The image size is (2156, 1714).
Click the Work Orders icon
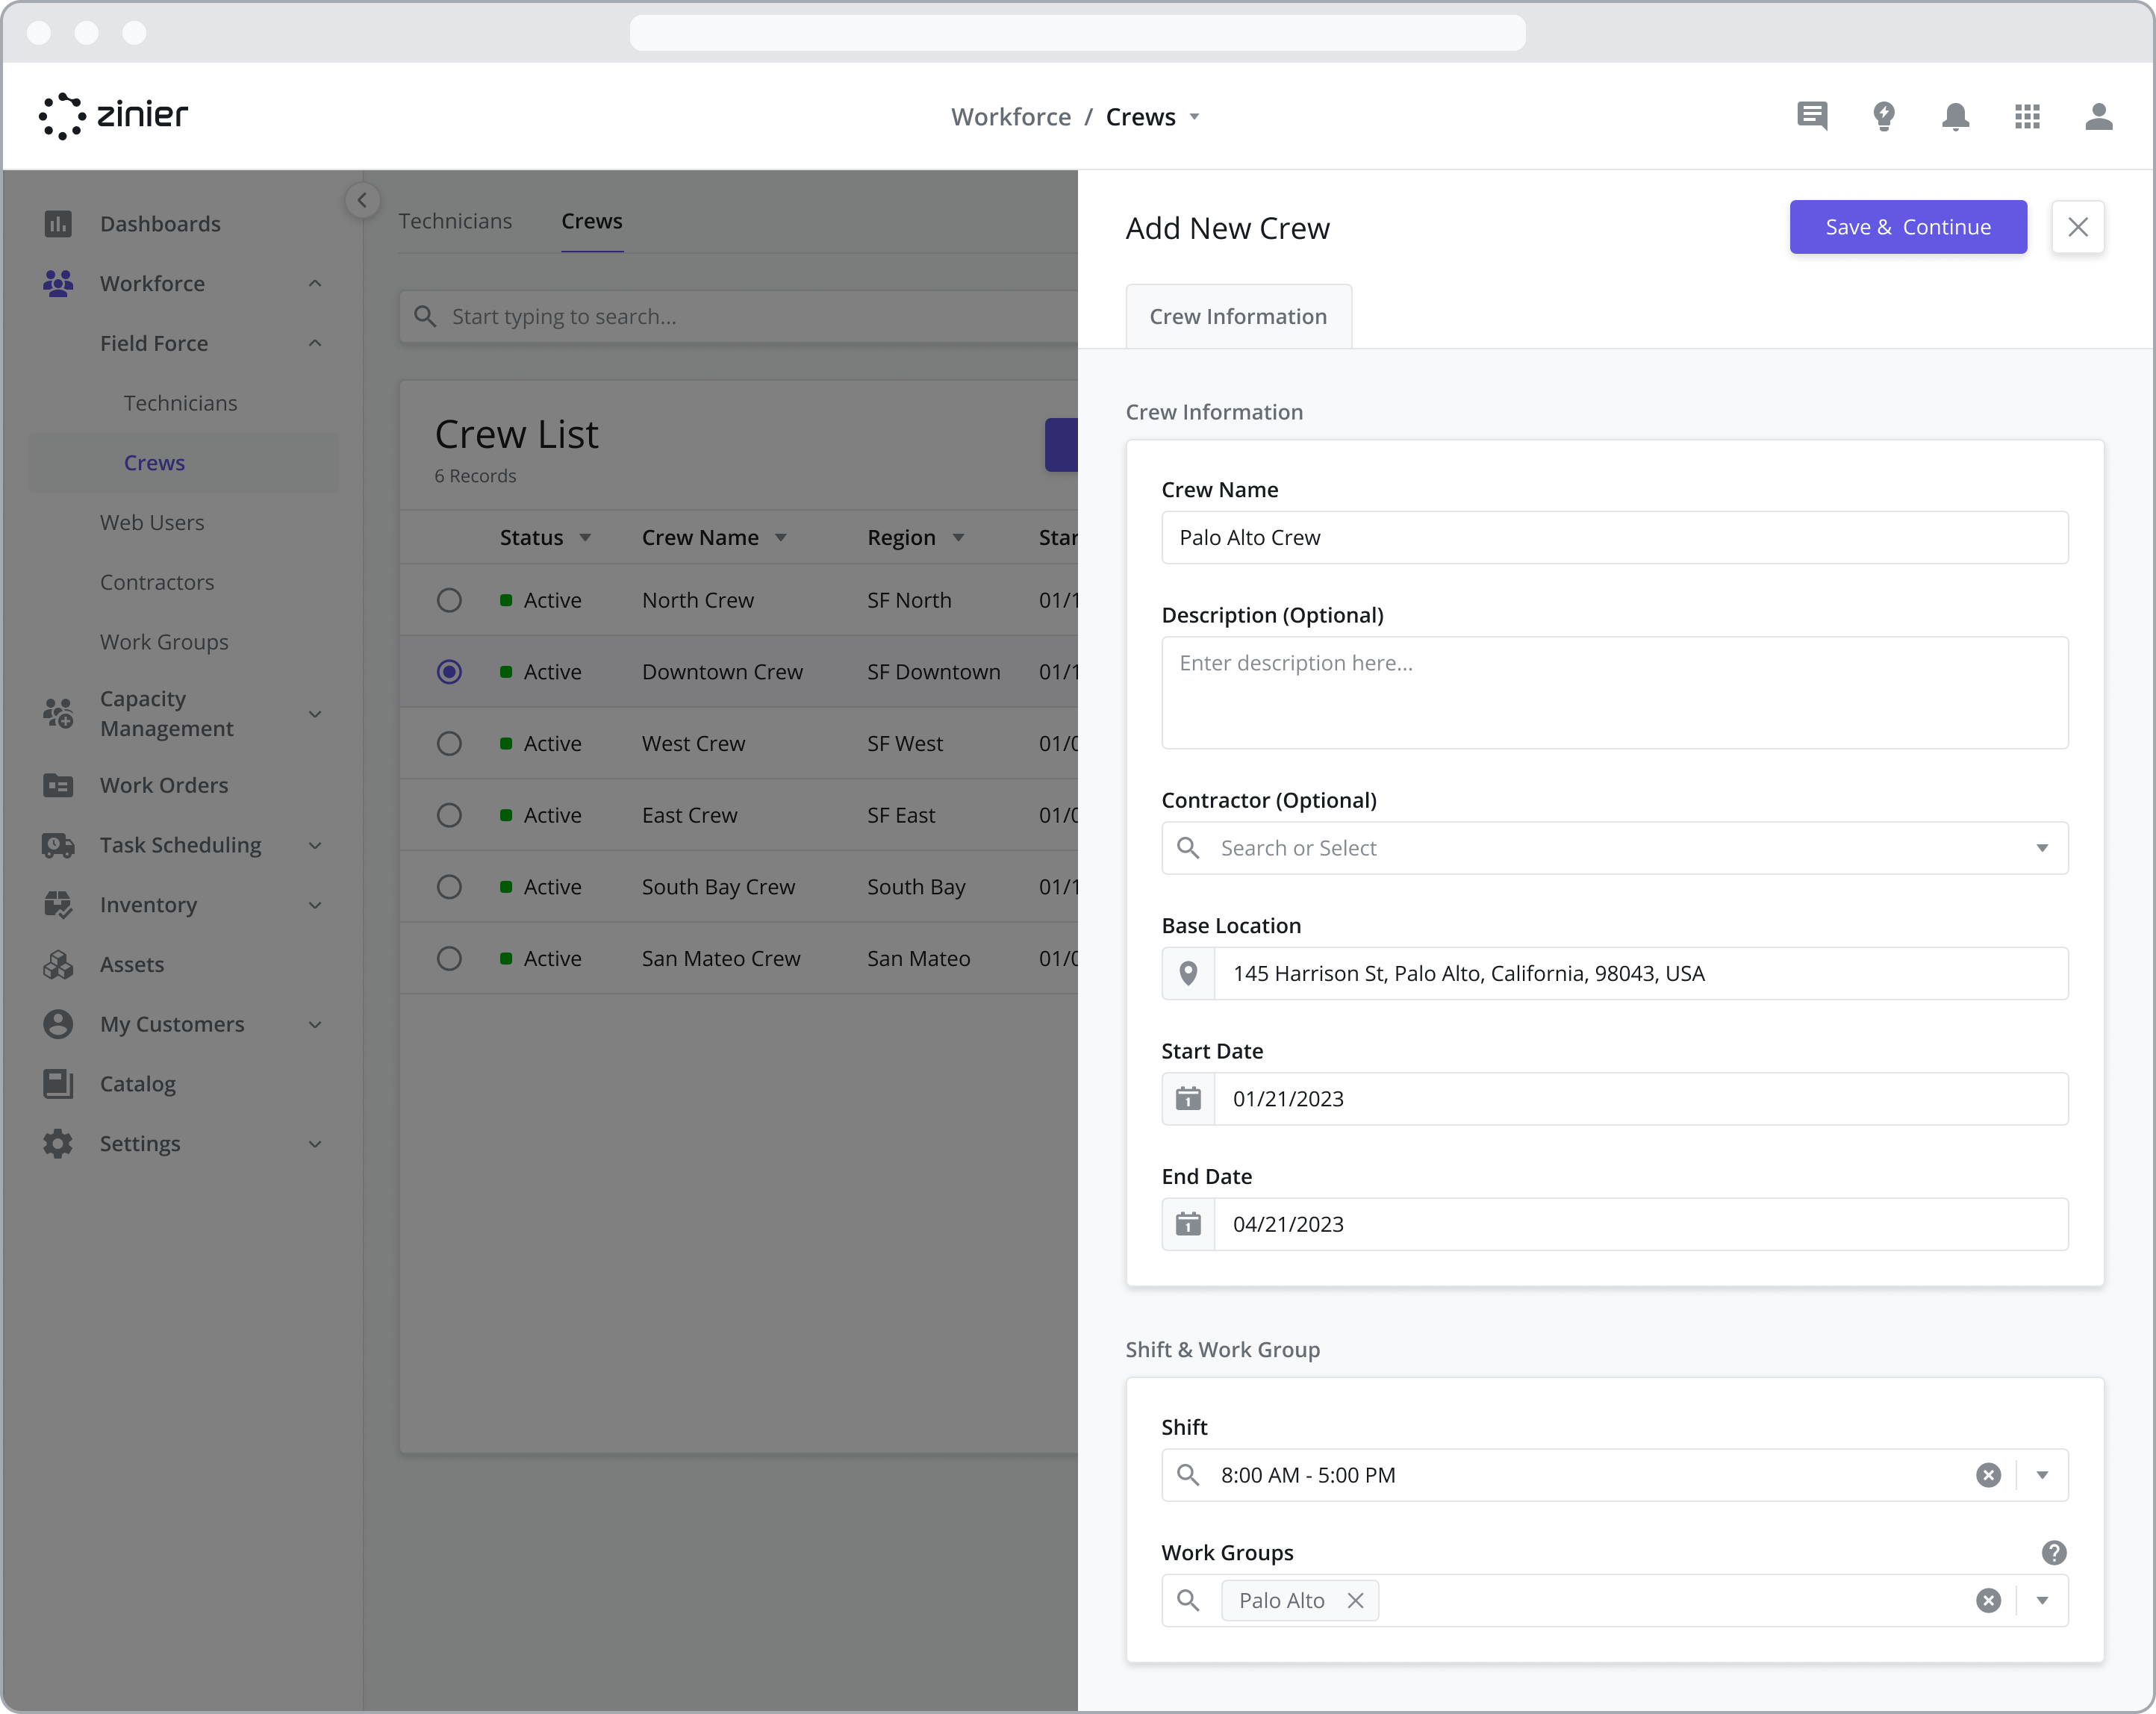58,785
